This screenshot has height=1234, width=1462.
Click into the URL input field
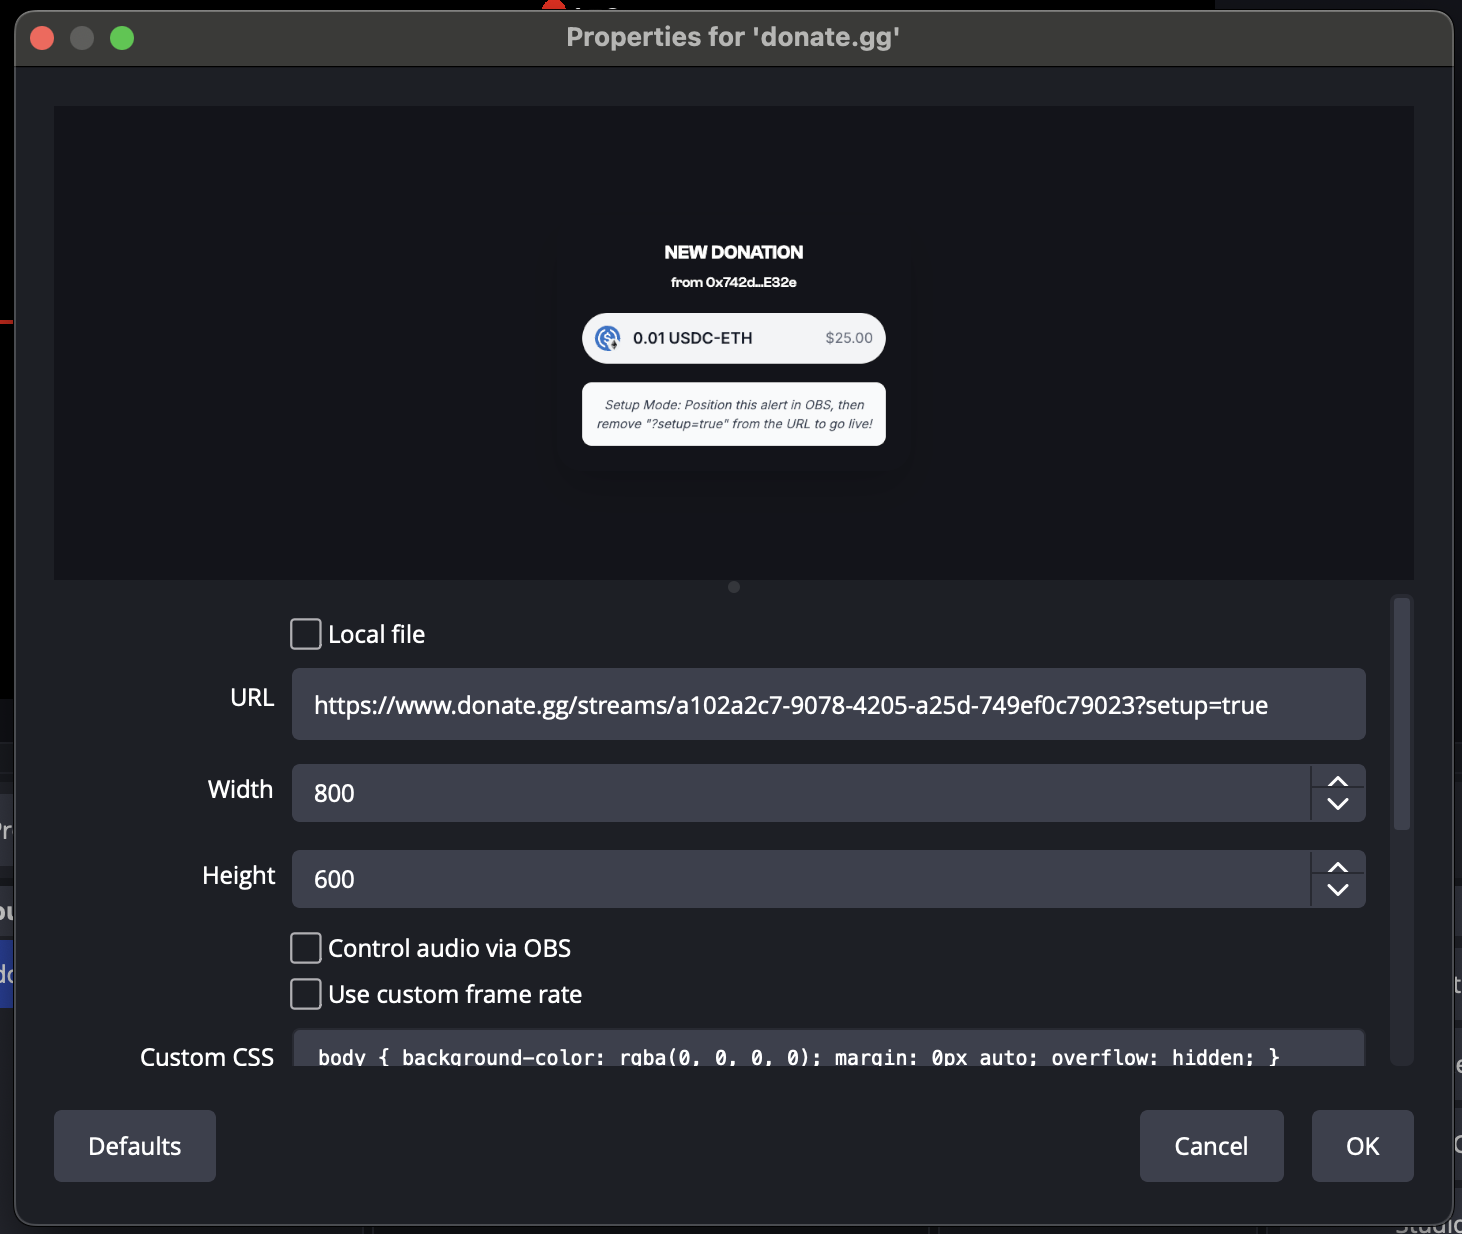coord(828,704)
